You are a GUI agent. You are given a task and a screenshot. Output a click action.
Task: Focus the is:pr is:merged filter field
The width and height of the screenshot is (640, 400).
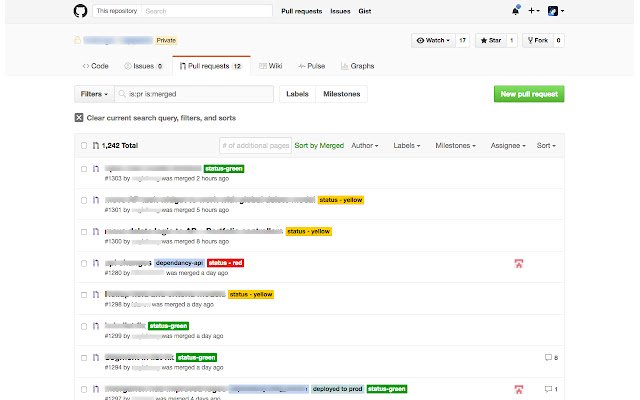(x=194, y=94)
